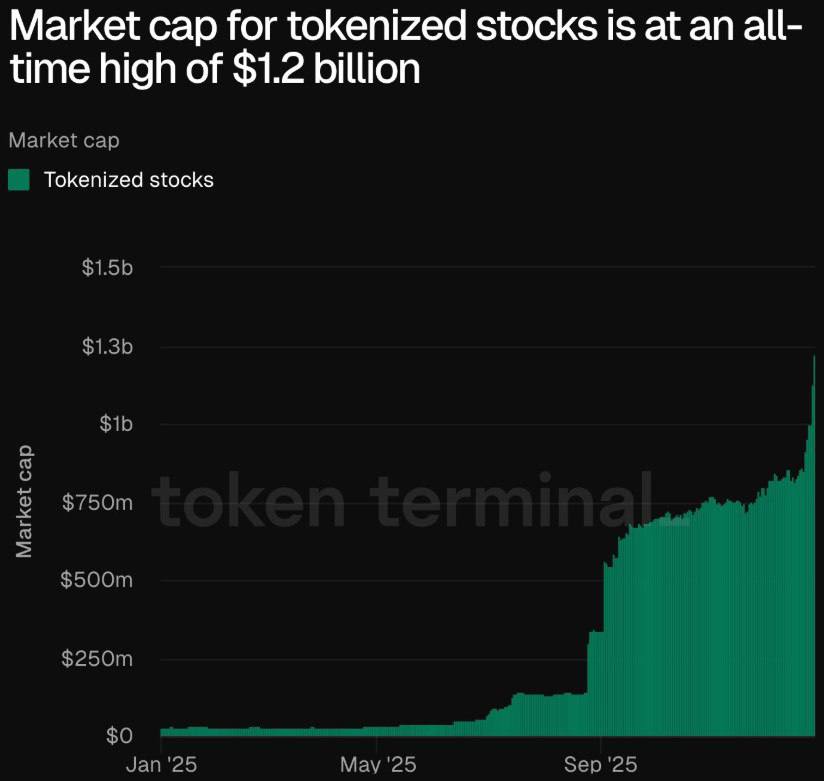This screenshot has width=824, height=781.
Task: Toggle the Tokenized stocks legend label
Action: (129, 180)
